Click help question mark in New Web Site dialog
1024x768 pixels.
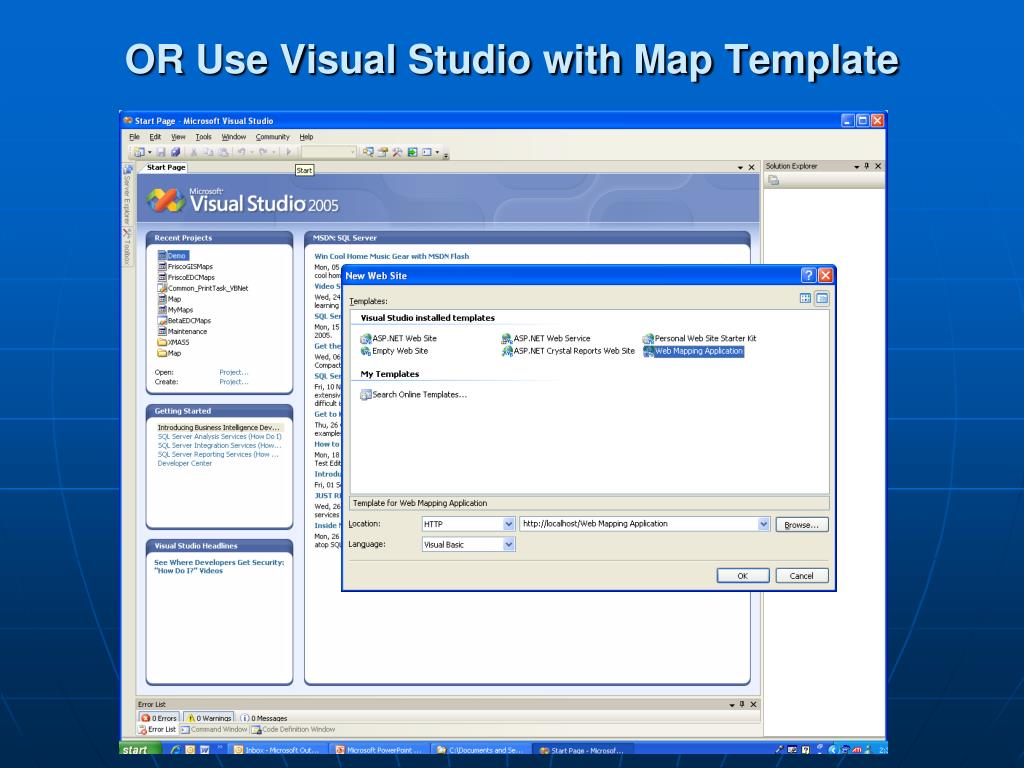click(808, 275)
